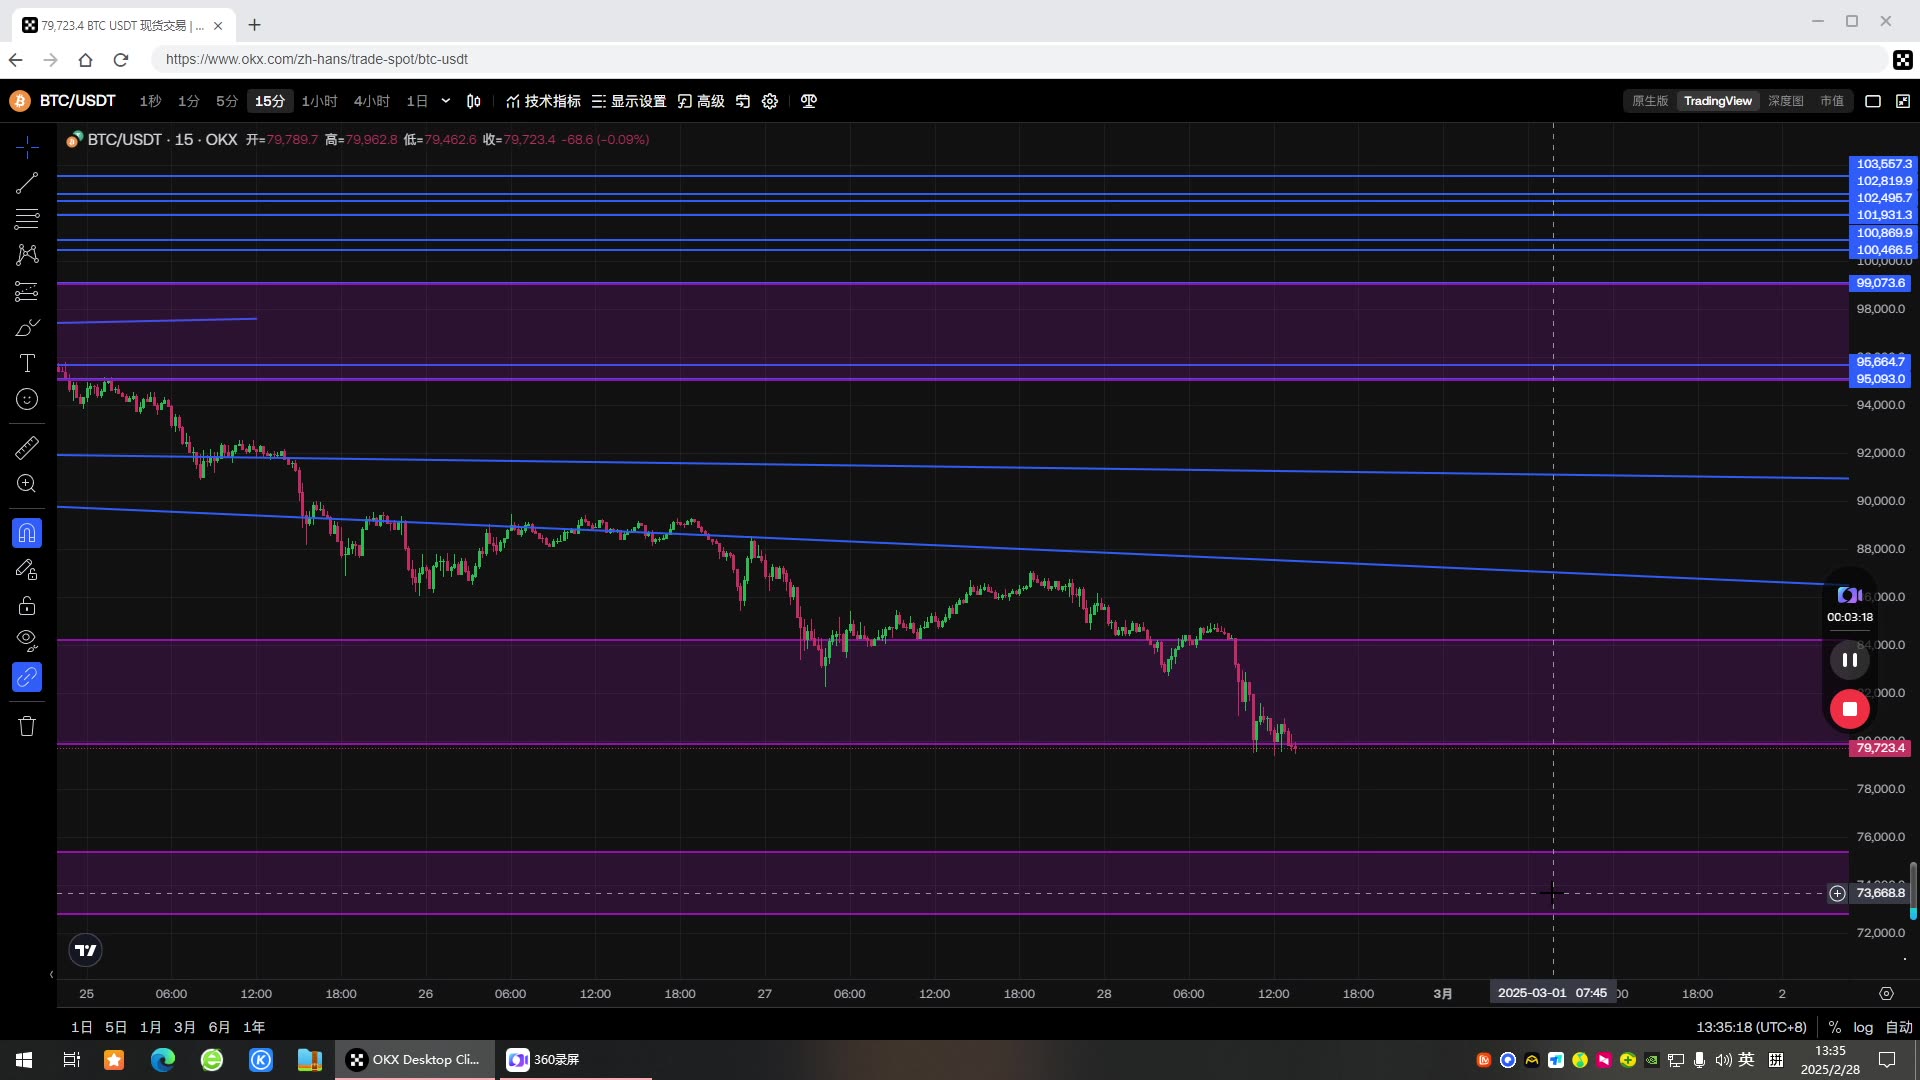Select the brush drawing tool
Viewport: 1920px width, 1080px height.
27,328
